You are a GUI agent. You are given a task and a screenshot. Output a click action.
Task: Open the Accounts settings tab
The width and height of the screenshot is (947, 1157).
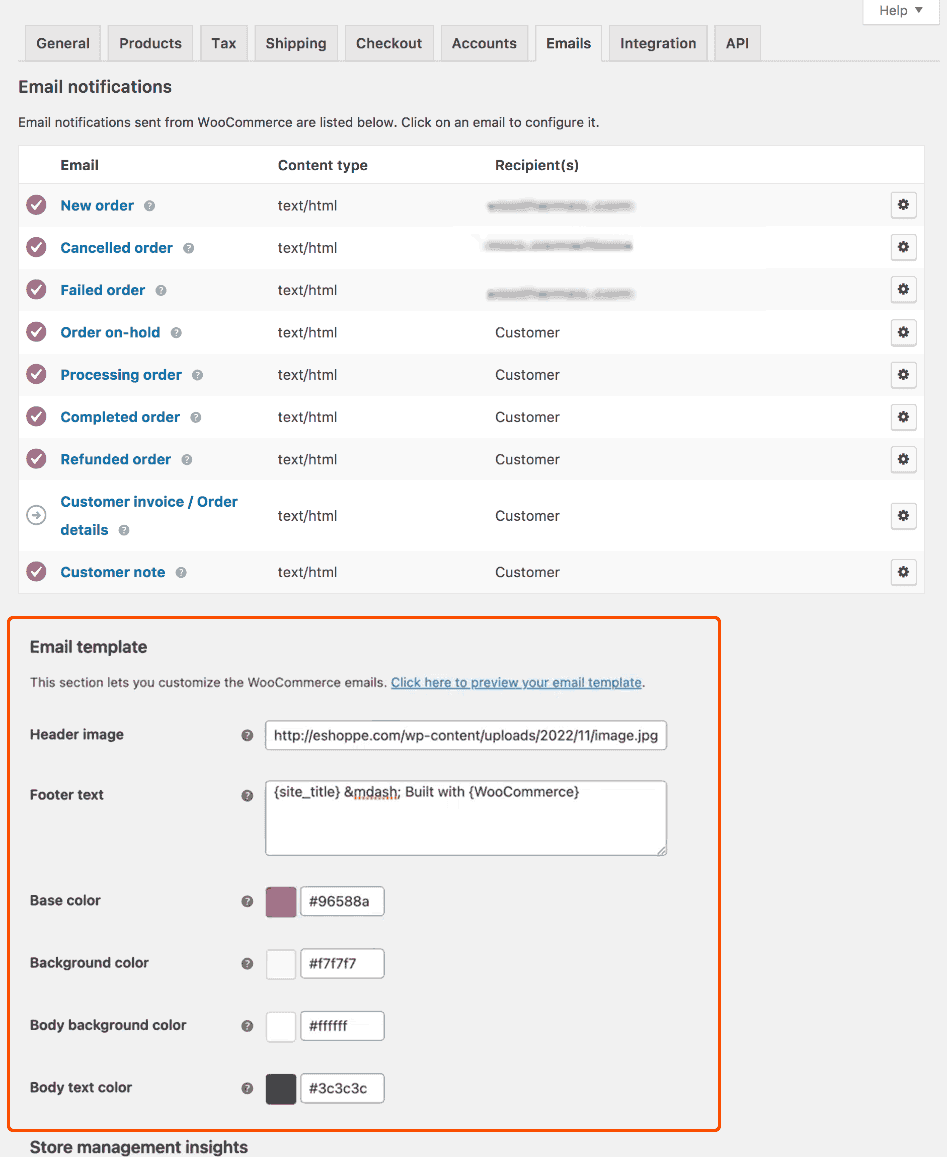point(484,43)
